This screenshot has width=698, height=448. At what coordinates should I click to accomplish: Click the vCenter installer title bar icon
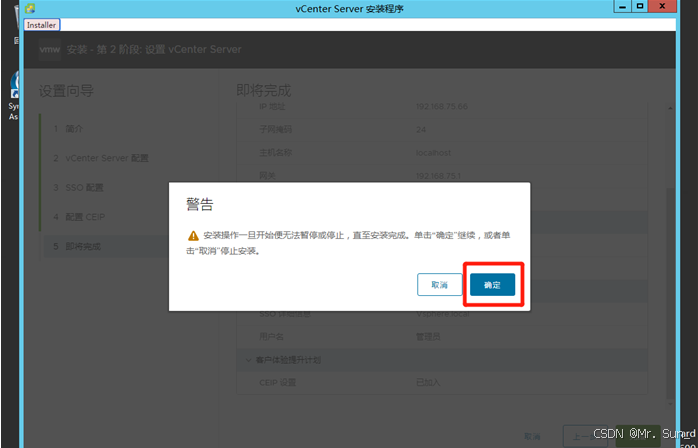30,8
